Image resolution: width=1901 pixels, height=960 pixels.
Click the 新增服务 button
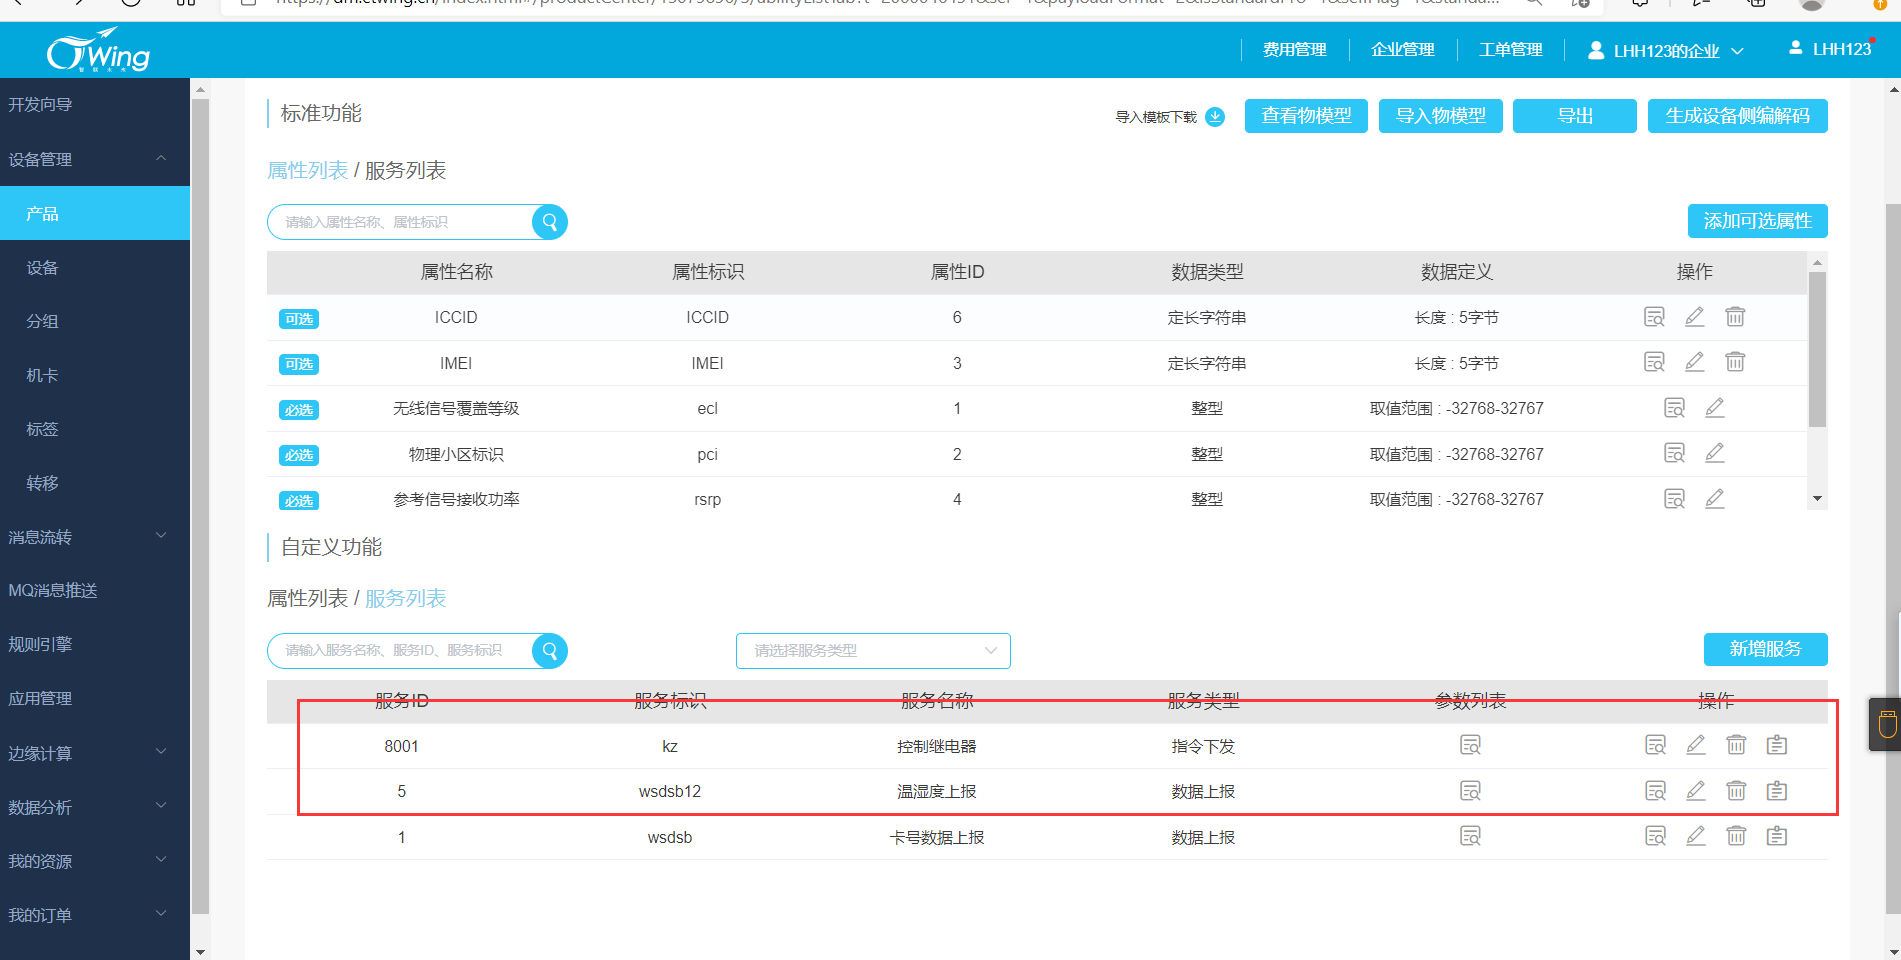tap(1766, 649)
